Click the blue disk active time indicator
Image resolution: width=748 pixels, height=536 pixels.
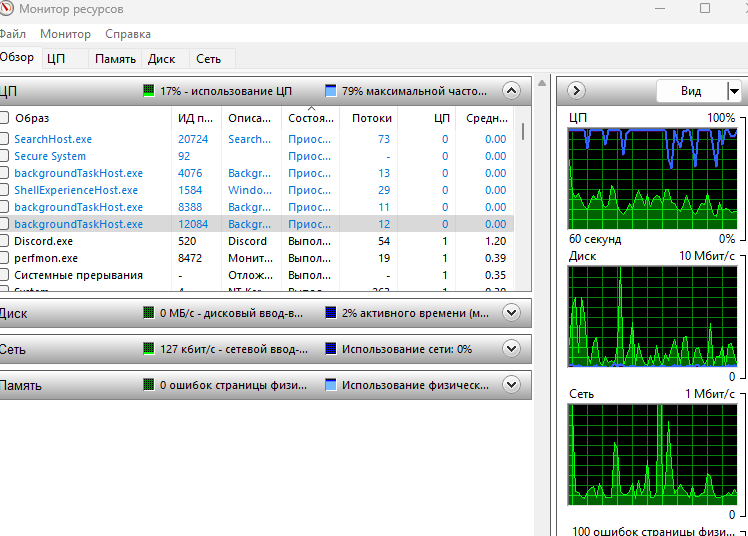pyautogui.click(x=331, y=313)
